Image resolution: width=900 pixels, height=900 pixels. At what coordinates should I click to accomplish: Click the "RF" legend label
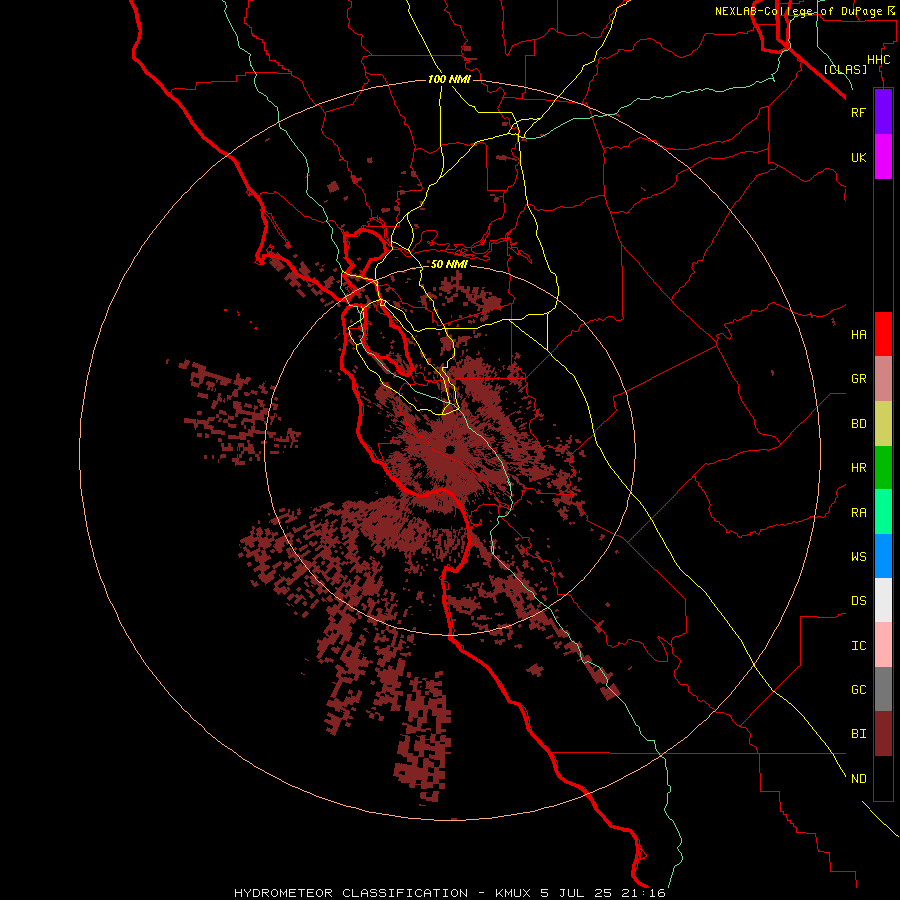pos(858,112)
